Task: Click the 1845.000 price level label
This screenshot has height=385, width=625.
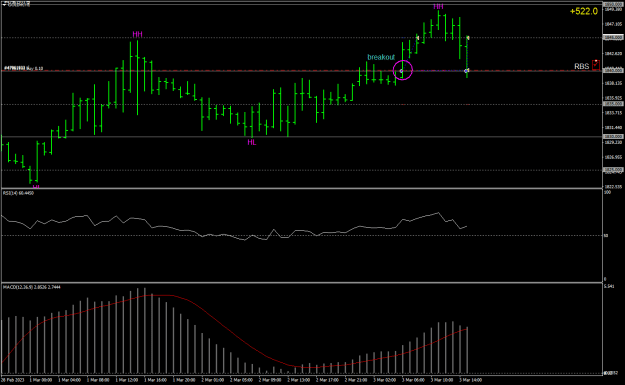Action: click(x=613, y=37)
